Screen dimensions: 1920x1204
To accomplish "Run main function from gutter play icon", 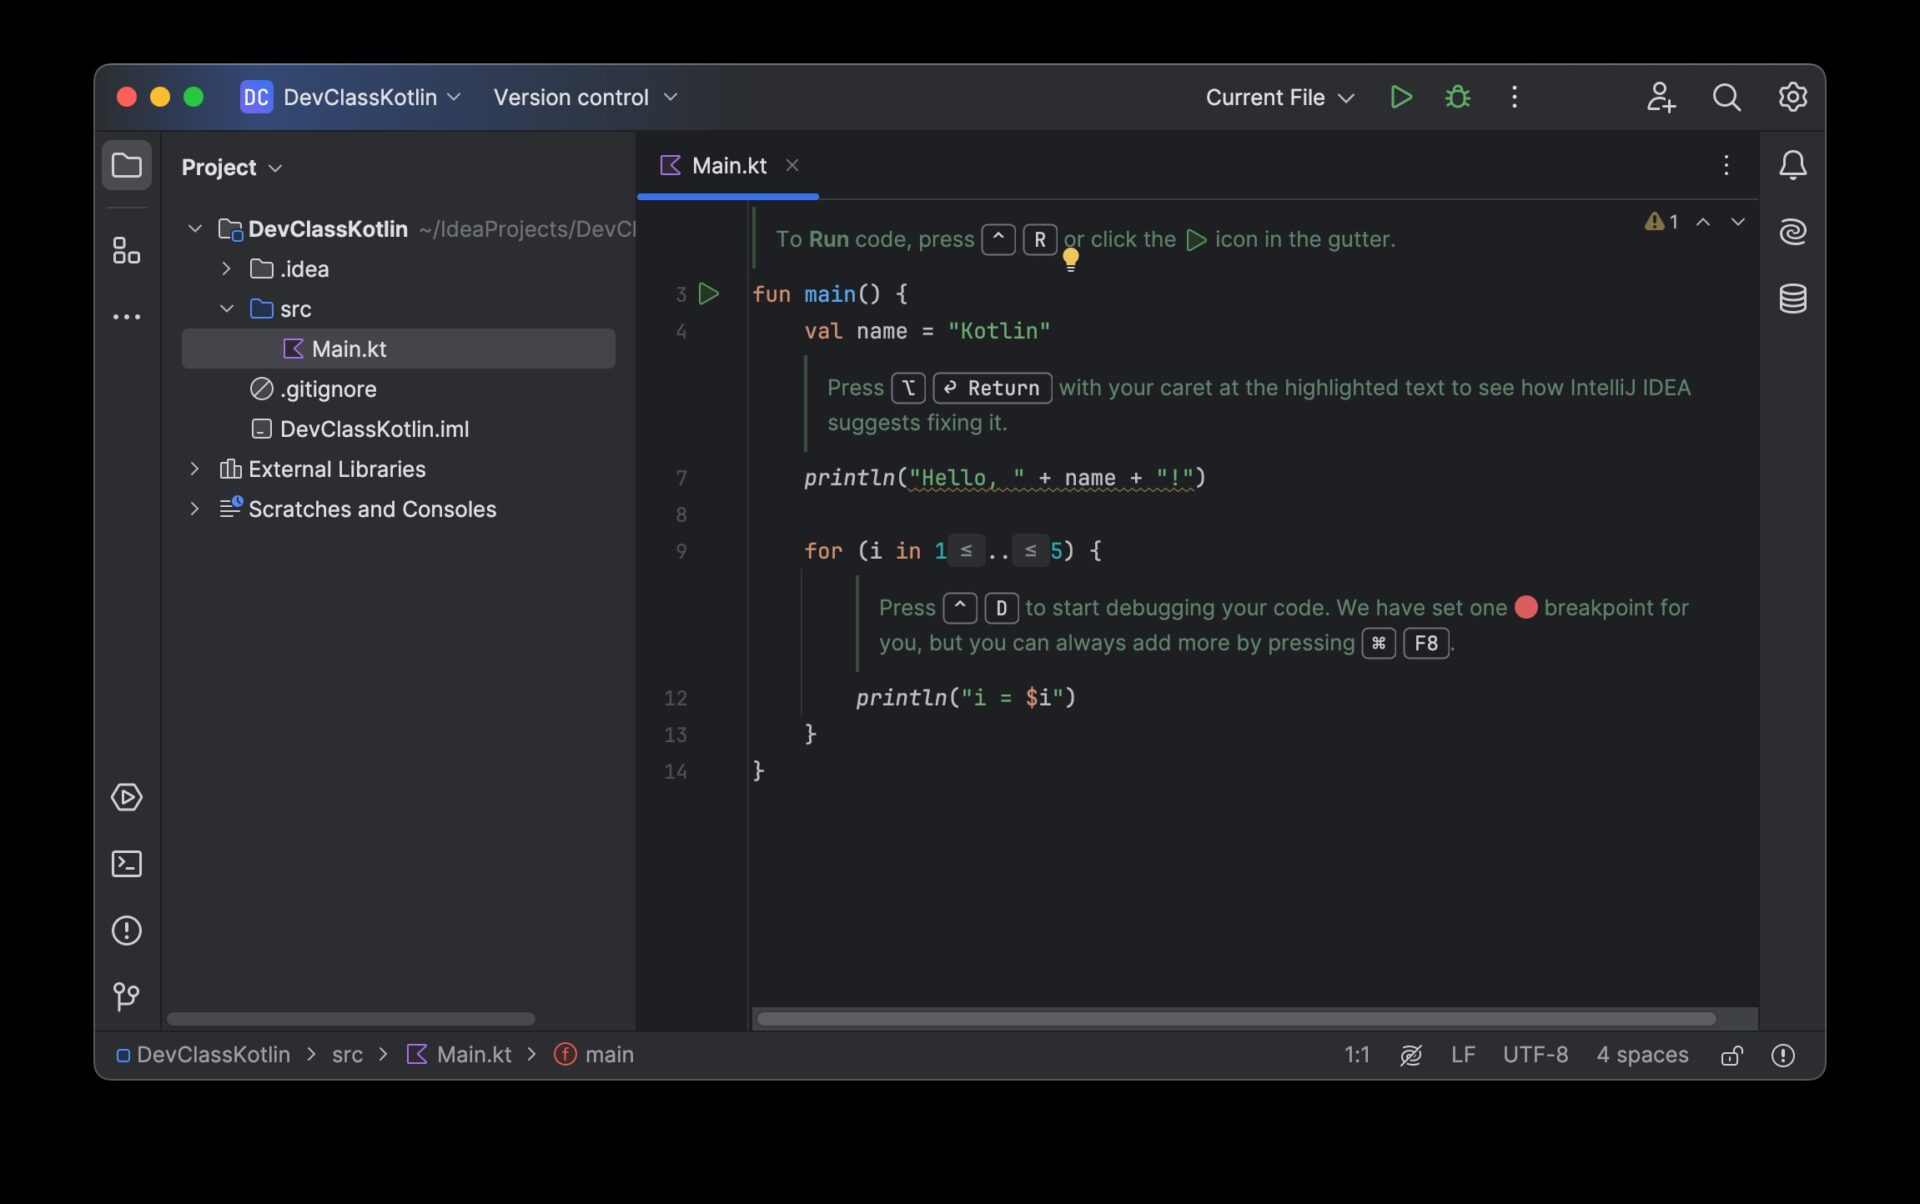I will coord(709,293).
